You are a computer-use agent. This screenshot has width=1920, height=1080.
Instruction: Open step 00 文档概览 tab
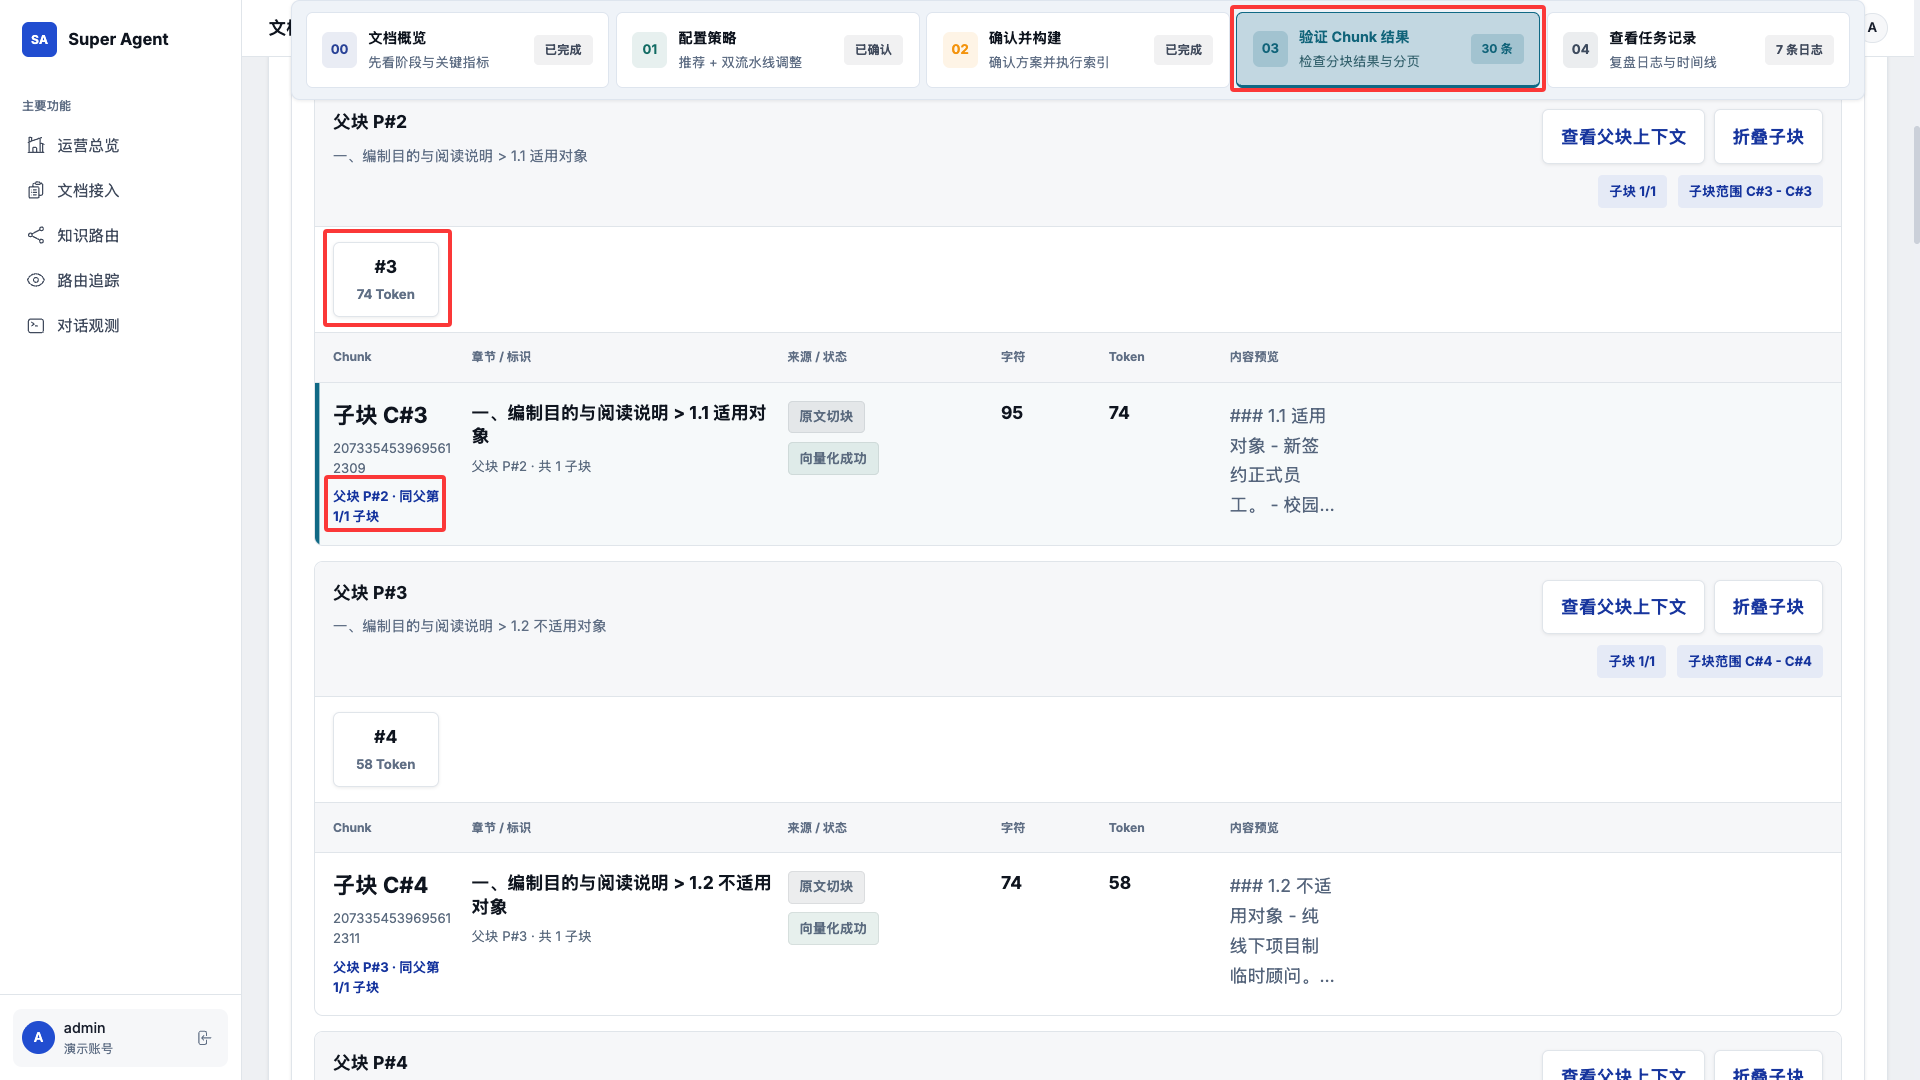coord(457,50)
